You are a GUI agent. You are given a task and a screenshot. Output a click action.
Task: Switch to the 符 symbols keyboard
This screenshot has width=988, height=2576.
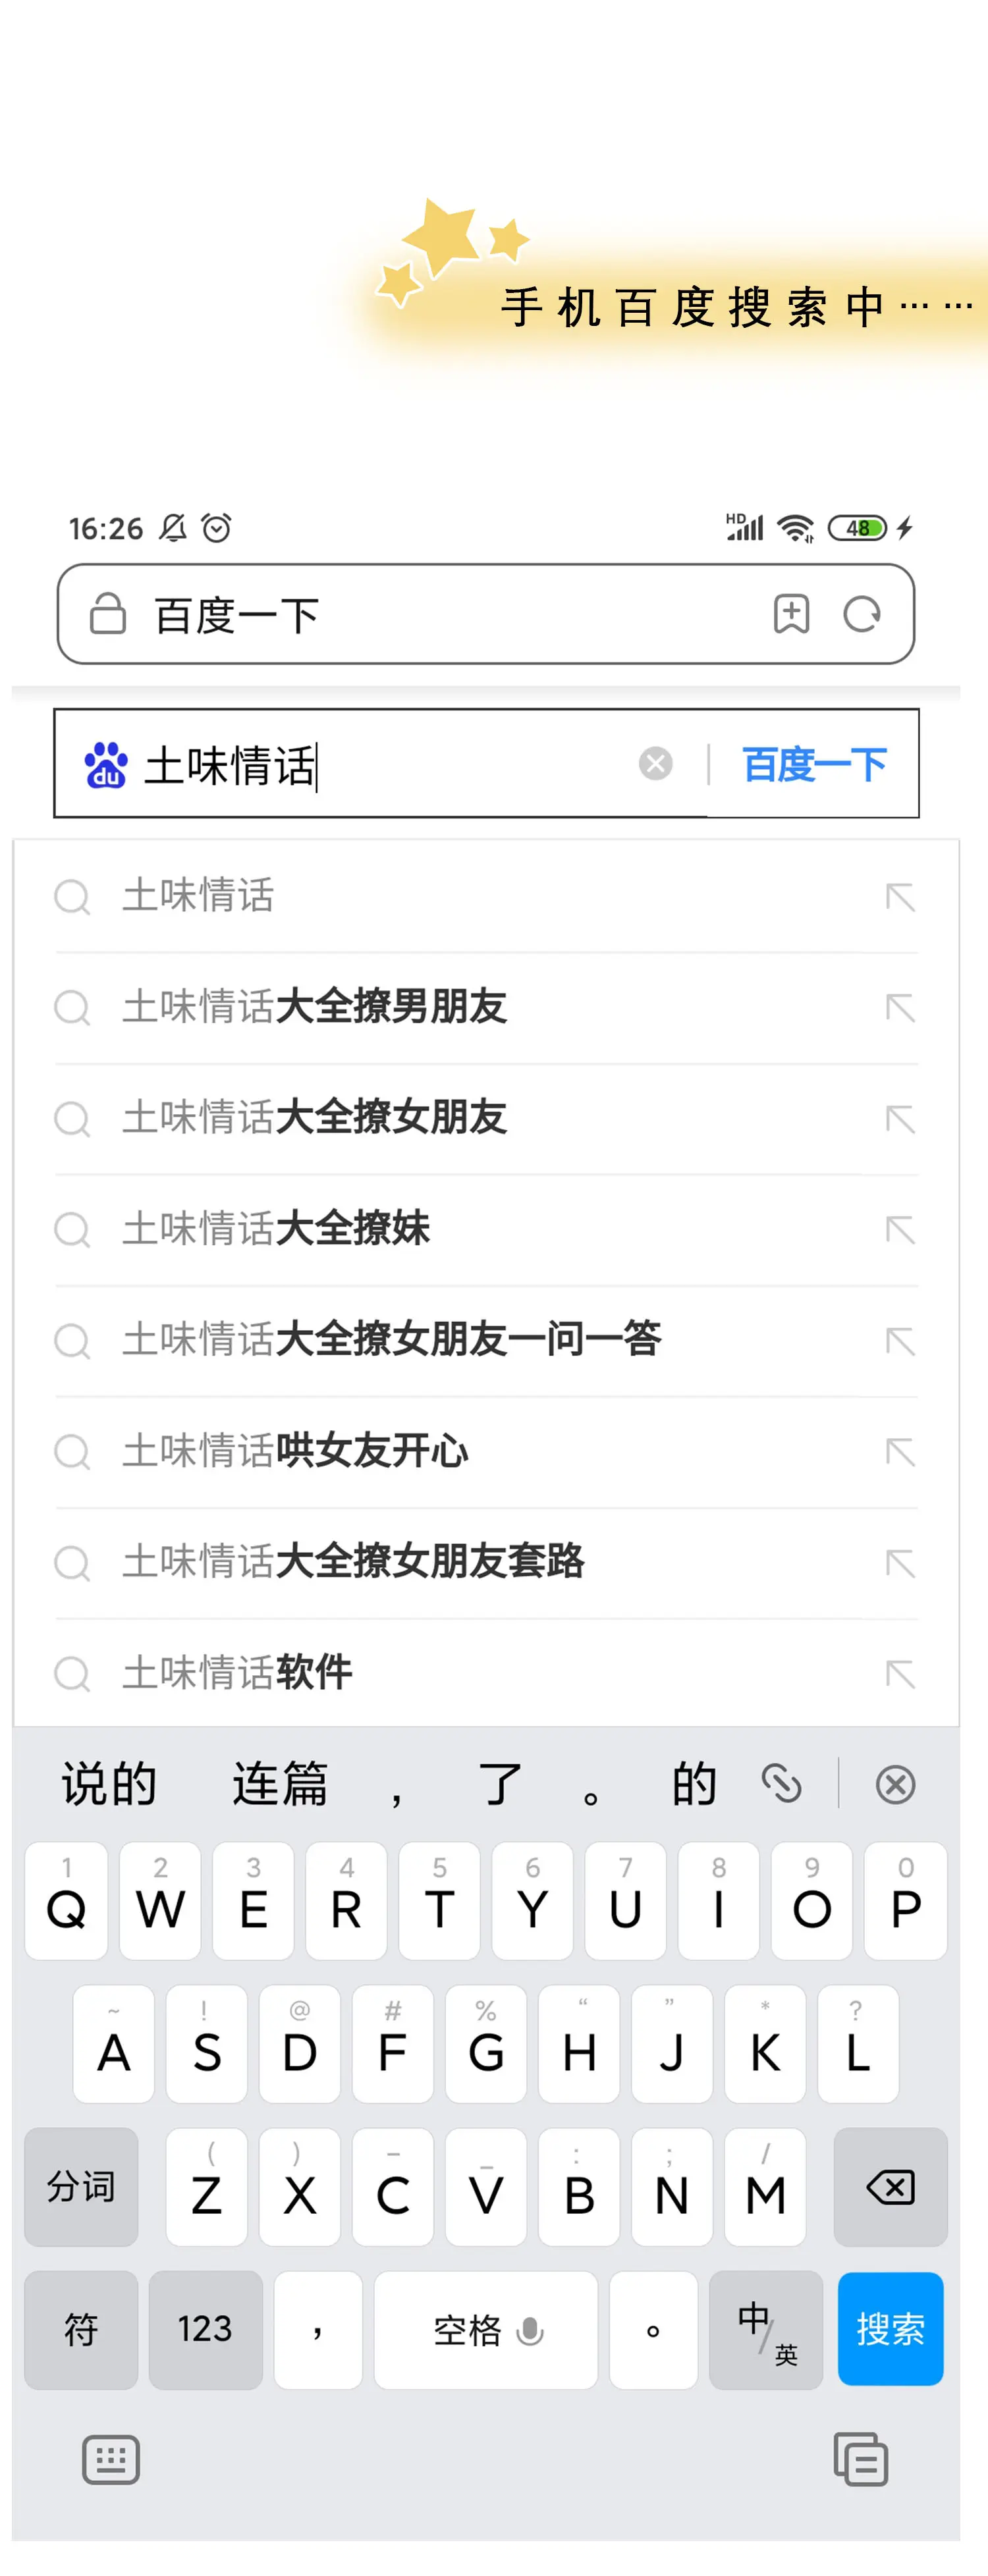(81, 2330)
